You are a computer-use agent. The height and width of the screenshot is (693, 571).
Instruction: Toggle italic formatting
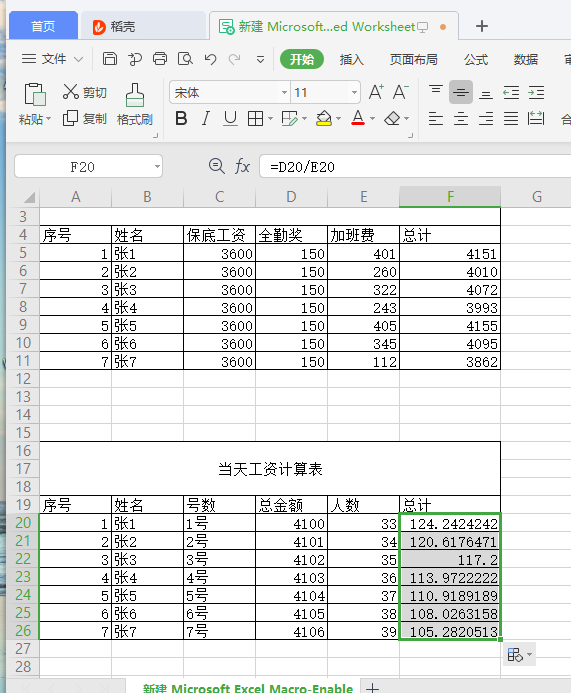point(206,118)
